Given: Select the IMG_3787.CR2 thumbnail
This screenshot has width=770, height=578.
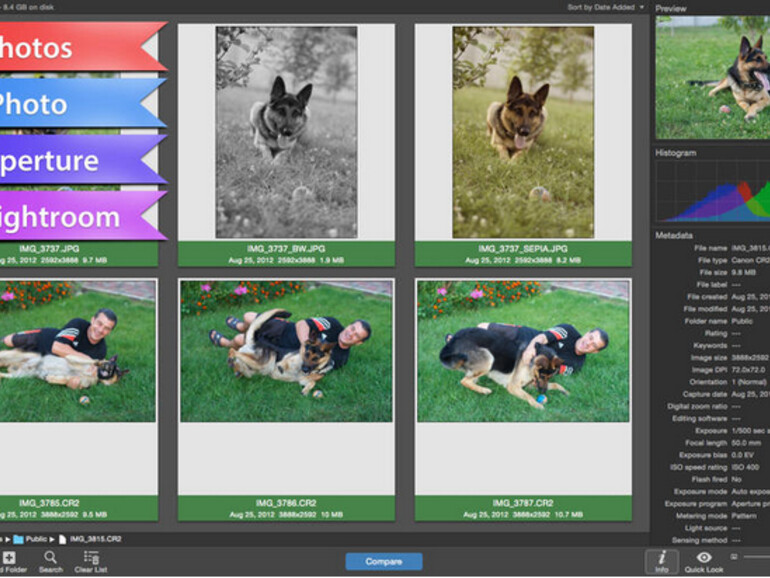Looking at the screenshot, I should [523, 351].
